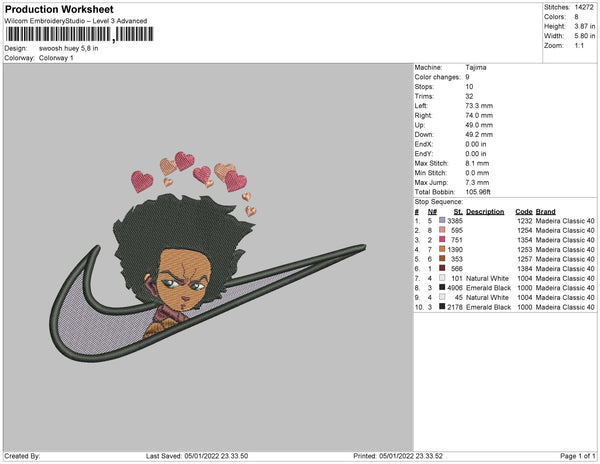
Task: Click the pink swatch in stop row 3
Action: (x=442, y=239)
